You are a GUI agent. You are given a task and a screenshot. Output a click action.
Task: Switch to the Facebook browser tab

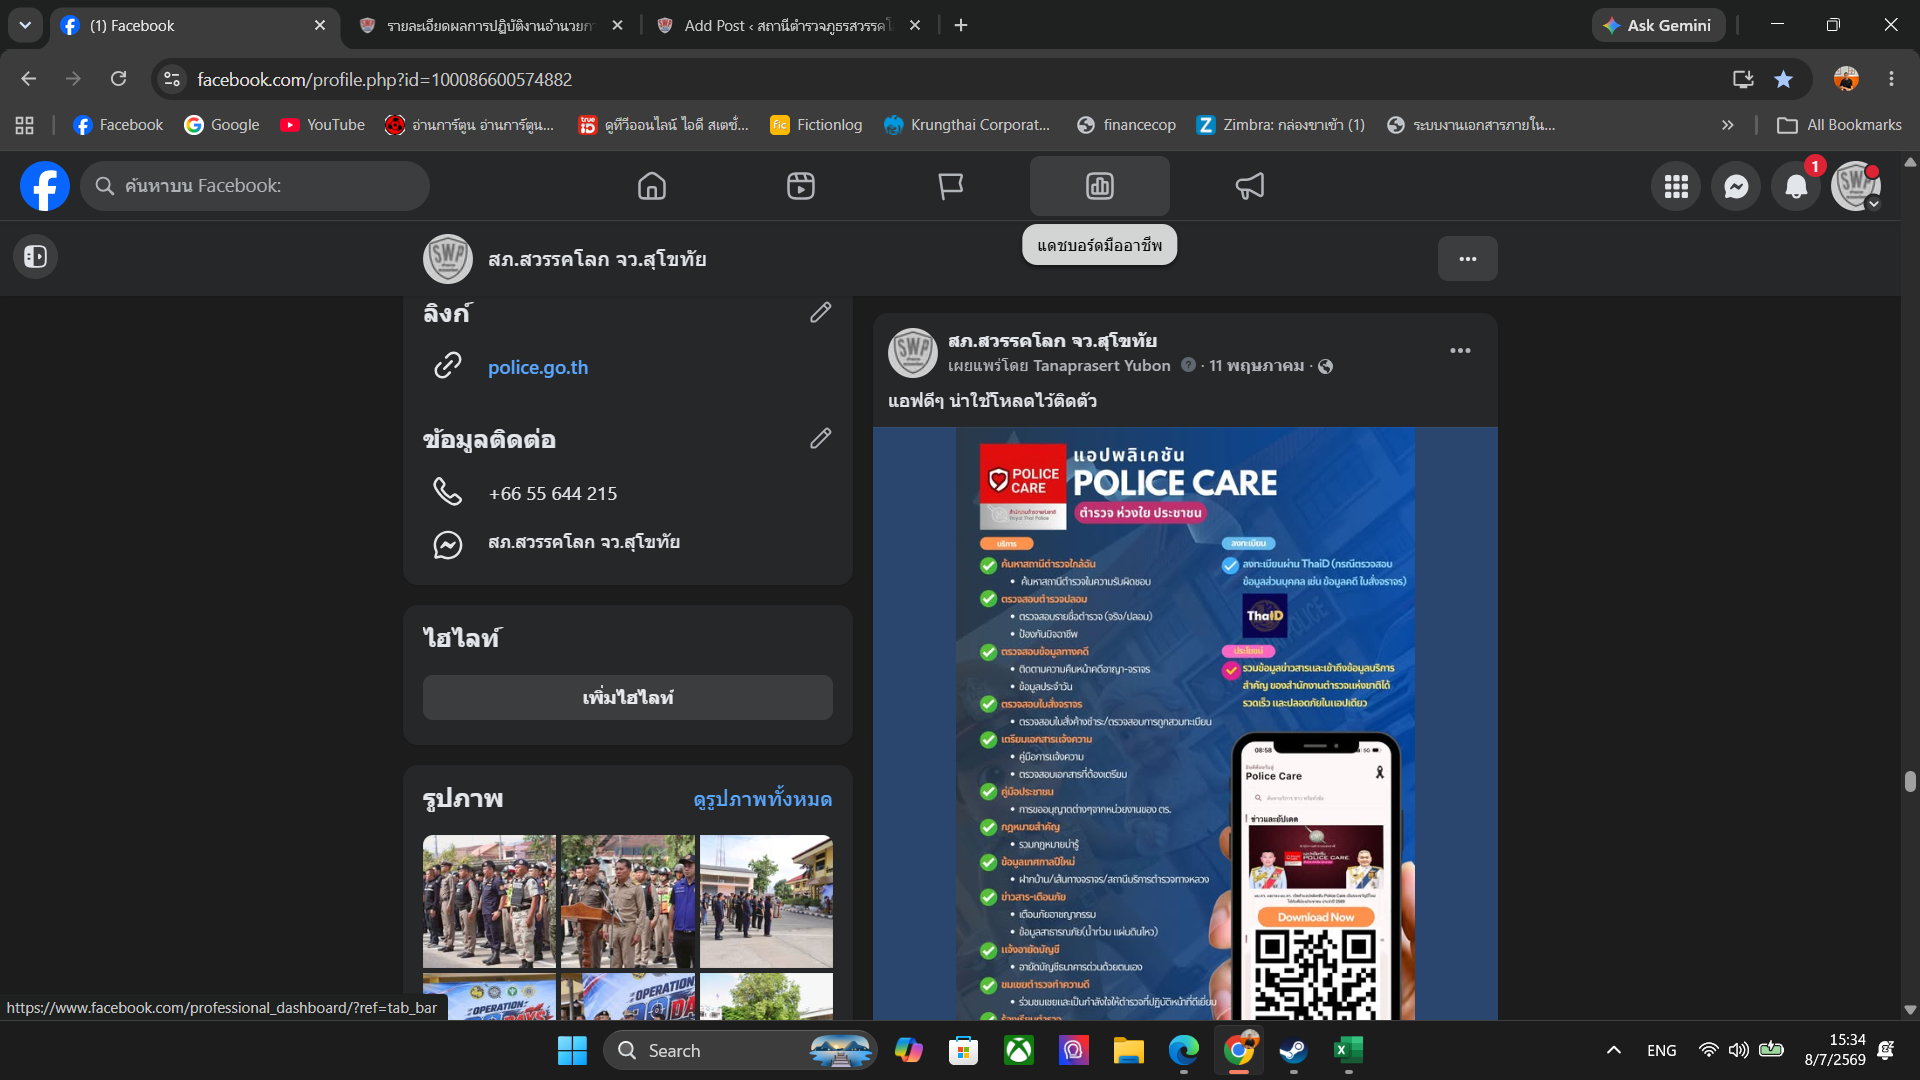click(x=195, y=26)
